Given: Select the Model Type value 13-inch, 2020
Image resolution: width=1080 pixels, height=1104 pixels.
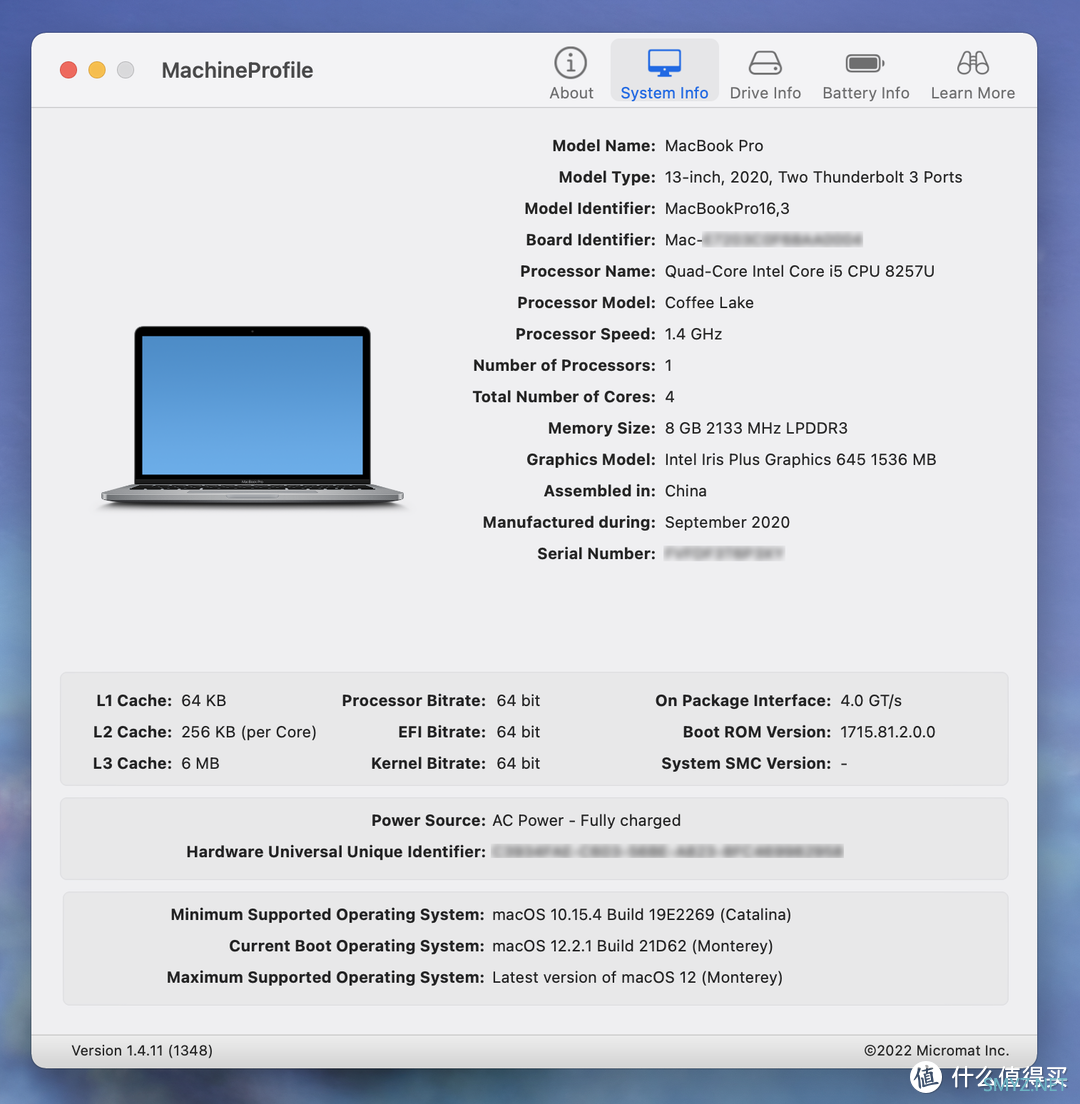Looking at the screenshot, I should [813, 177].
